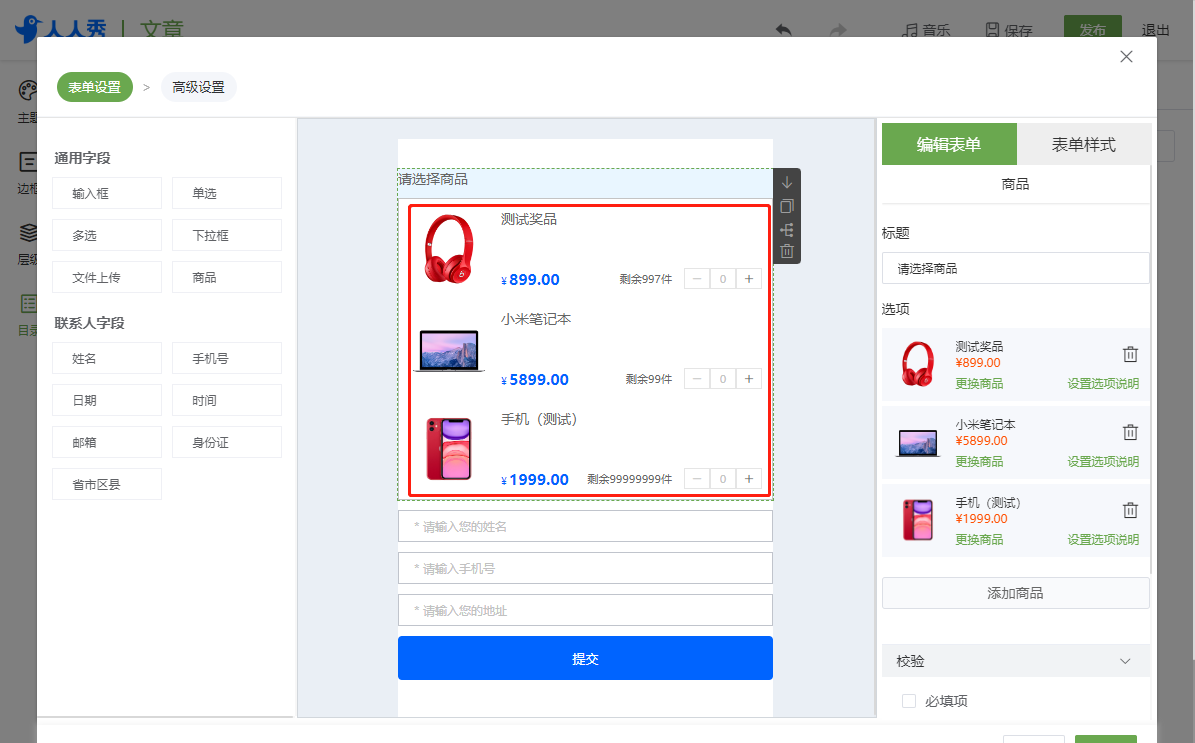Screen dimensions: 1195x743
Task: Decrease quantity of 手机（测试） with minus
Action: [x=697, y=479]
